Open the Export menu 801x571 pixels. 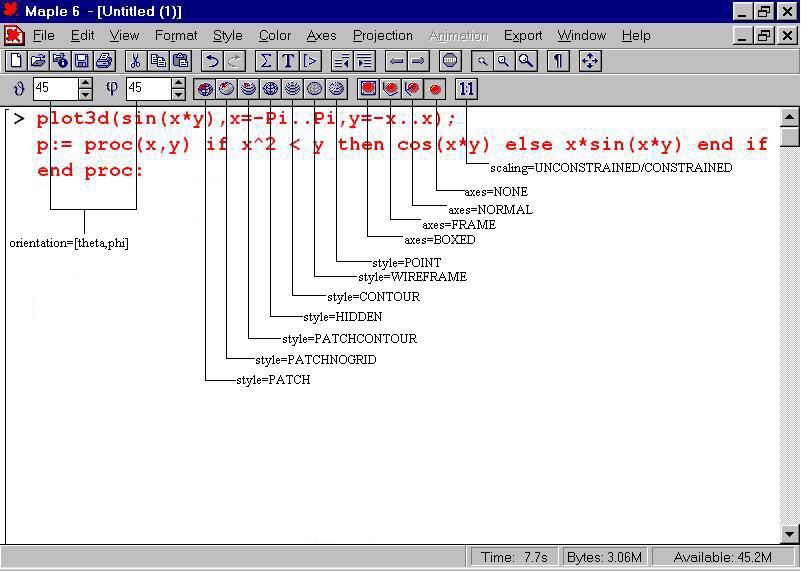pyautogui.click(x=522, y=36)
